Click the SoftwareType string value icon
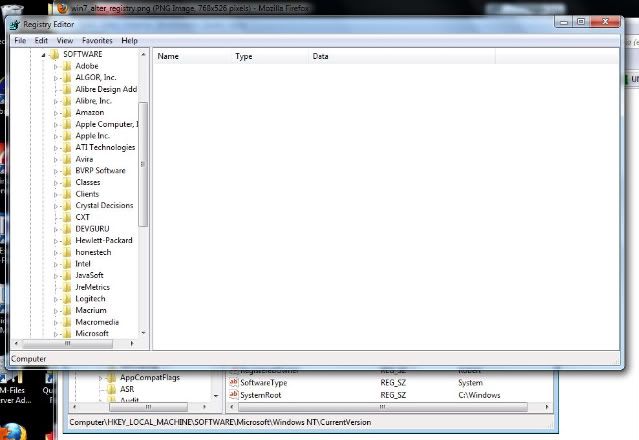The width and height of the screenshot is (639, 440). (234, 383)
